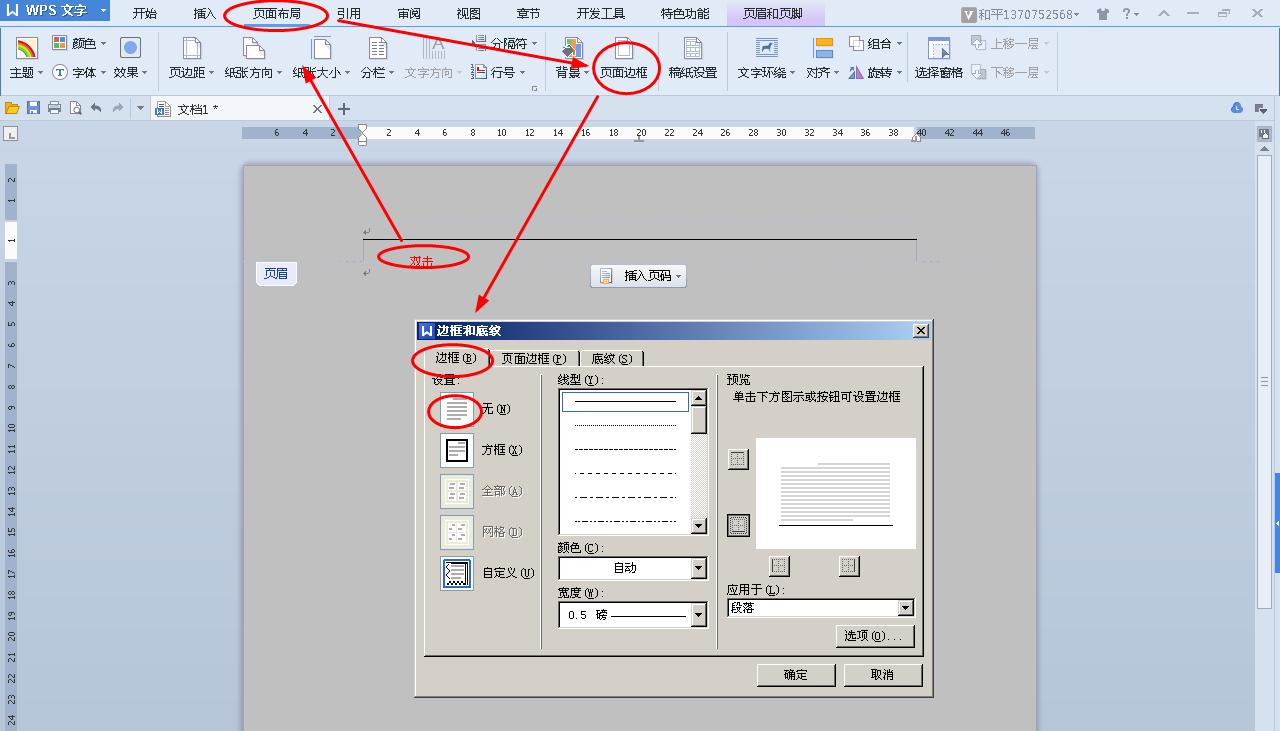Click the 背景 background icon
Image resolution: width=1280 pixels, height=731 pixels.
point(572,48)
